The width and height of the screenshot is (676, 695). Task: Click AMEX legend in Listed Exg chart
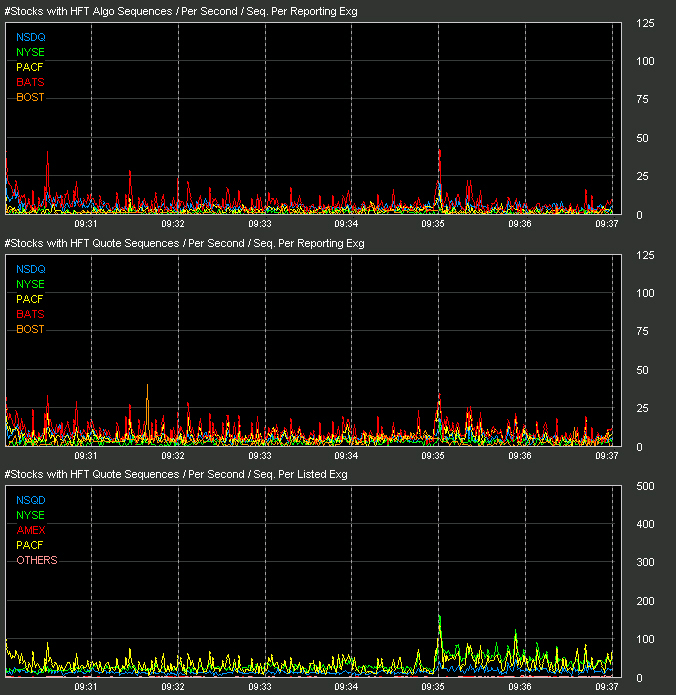pyautogui.click(x=31, y=530)
